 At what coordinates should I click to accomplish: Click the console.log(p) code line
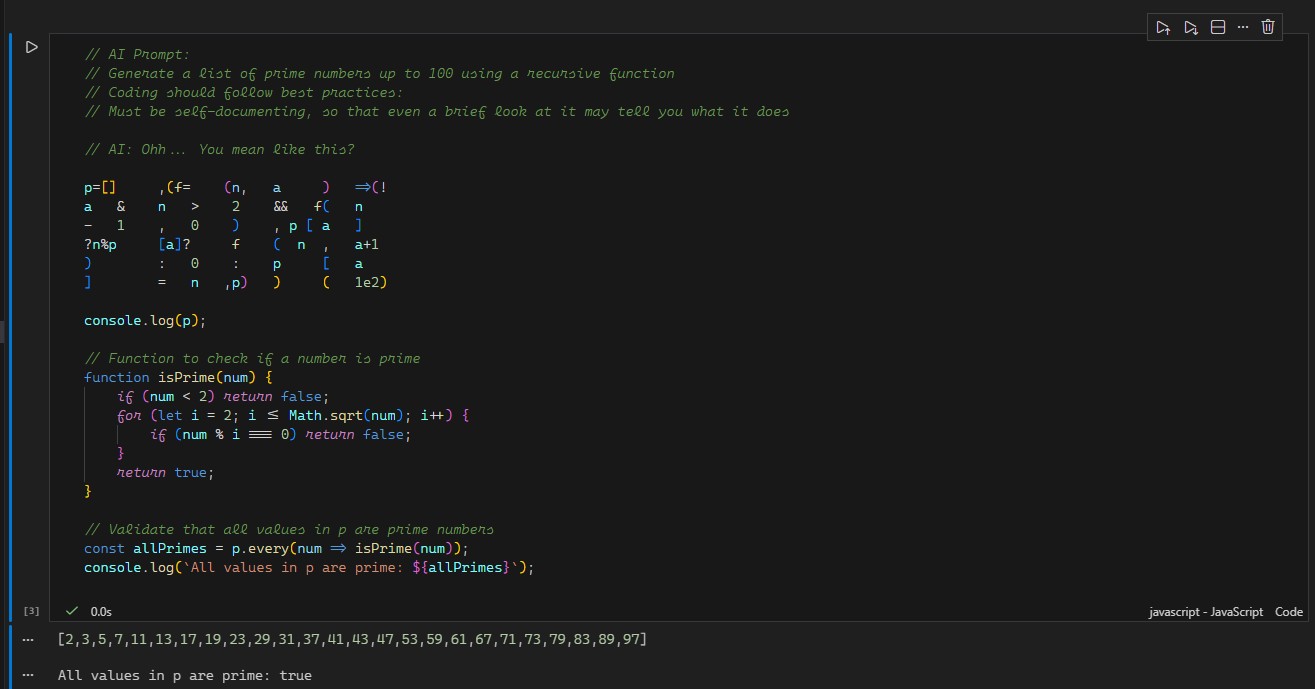144,320
